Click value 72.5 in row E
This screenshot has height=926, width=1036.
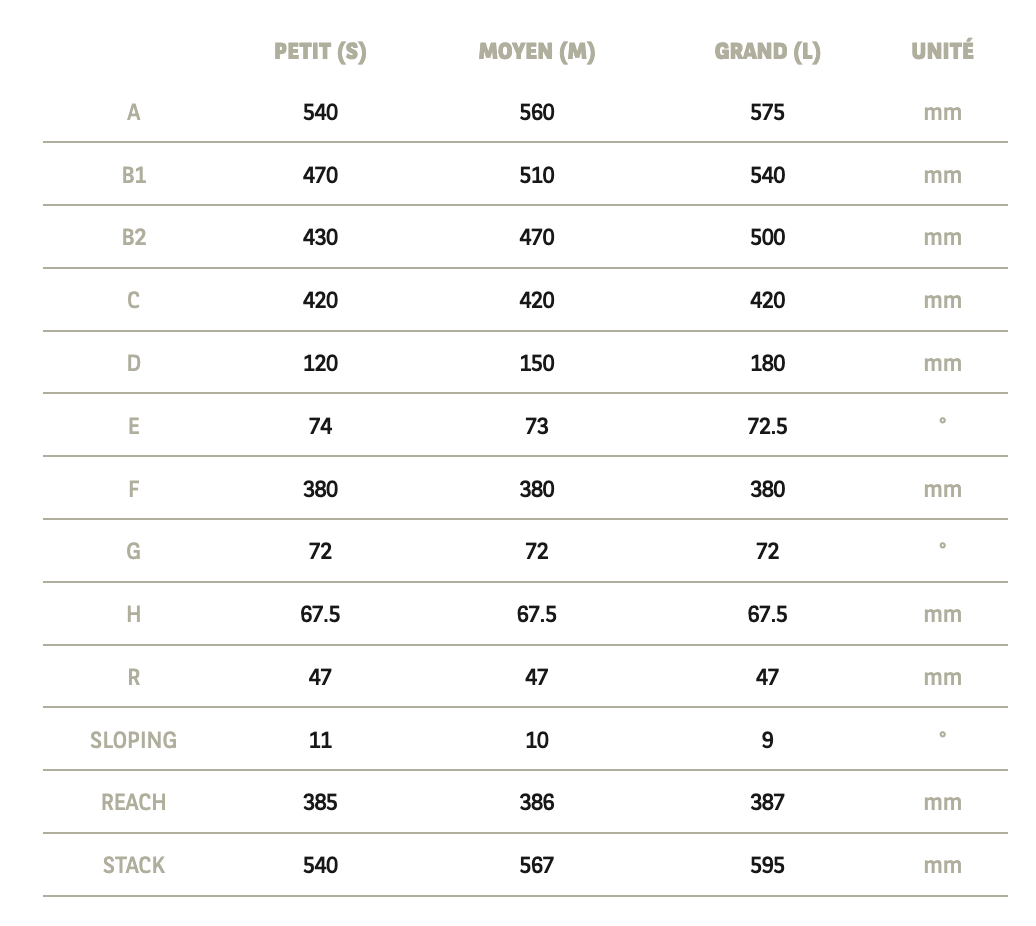tap(767, 426)
